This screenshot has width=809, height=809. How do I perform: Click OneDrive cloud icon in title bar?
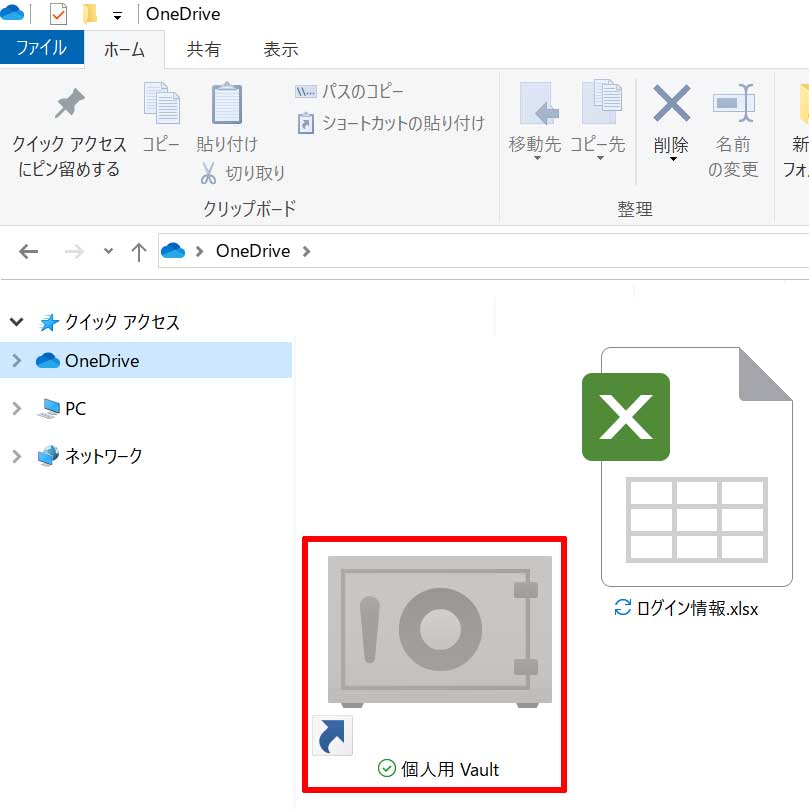pyautogui.click(x=12, y=13)
